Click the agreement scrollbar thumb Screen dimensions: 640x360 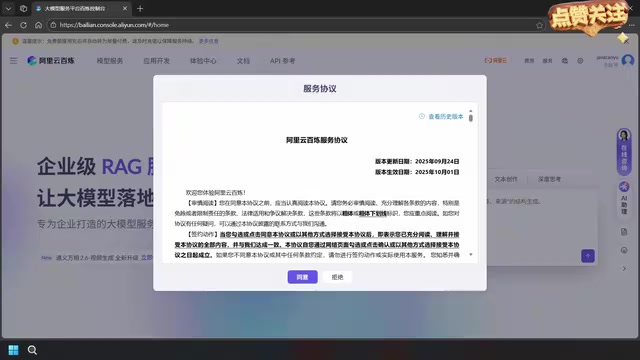[471, 118]
